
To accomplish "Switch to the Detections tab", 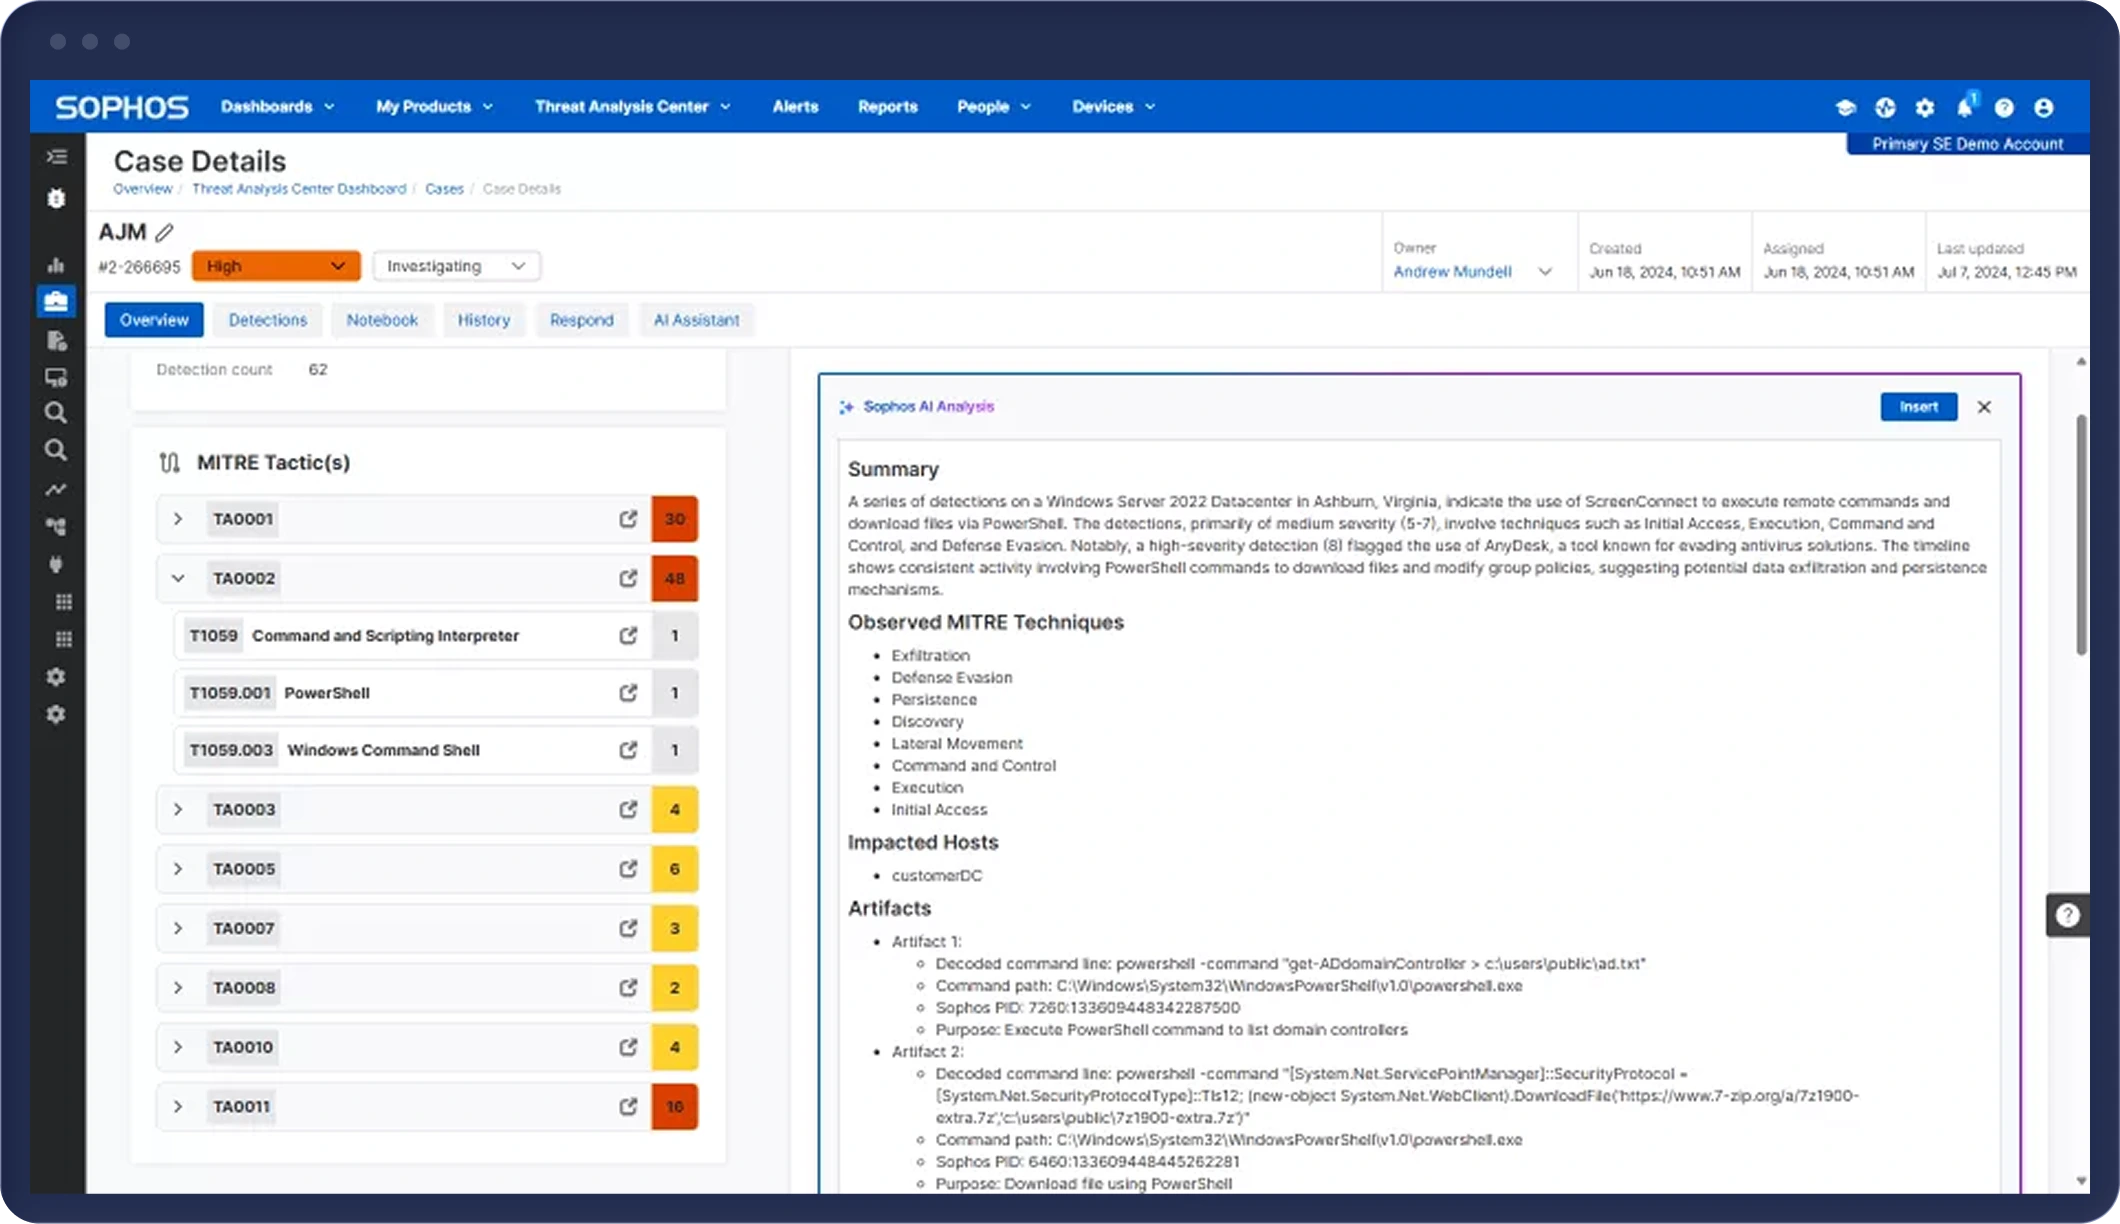I will click(x=267, y=320).
